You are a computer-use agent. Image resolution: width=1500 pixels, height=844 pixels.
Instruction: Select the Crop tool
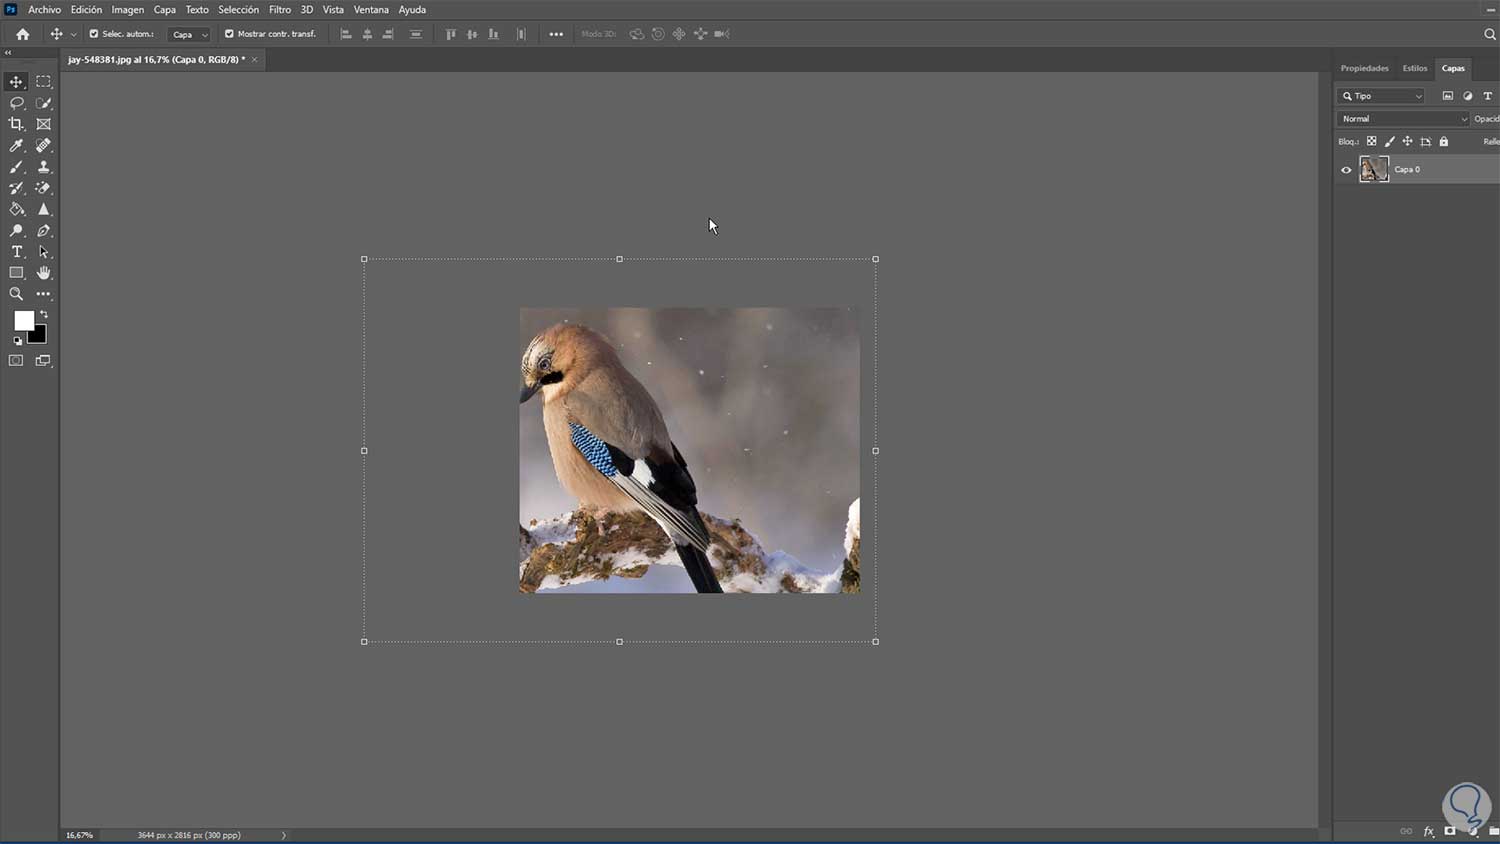(16, 124)
